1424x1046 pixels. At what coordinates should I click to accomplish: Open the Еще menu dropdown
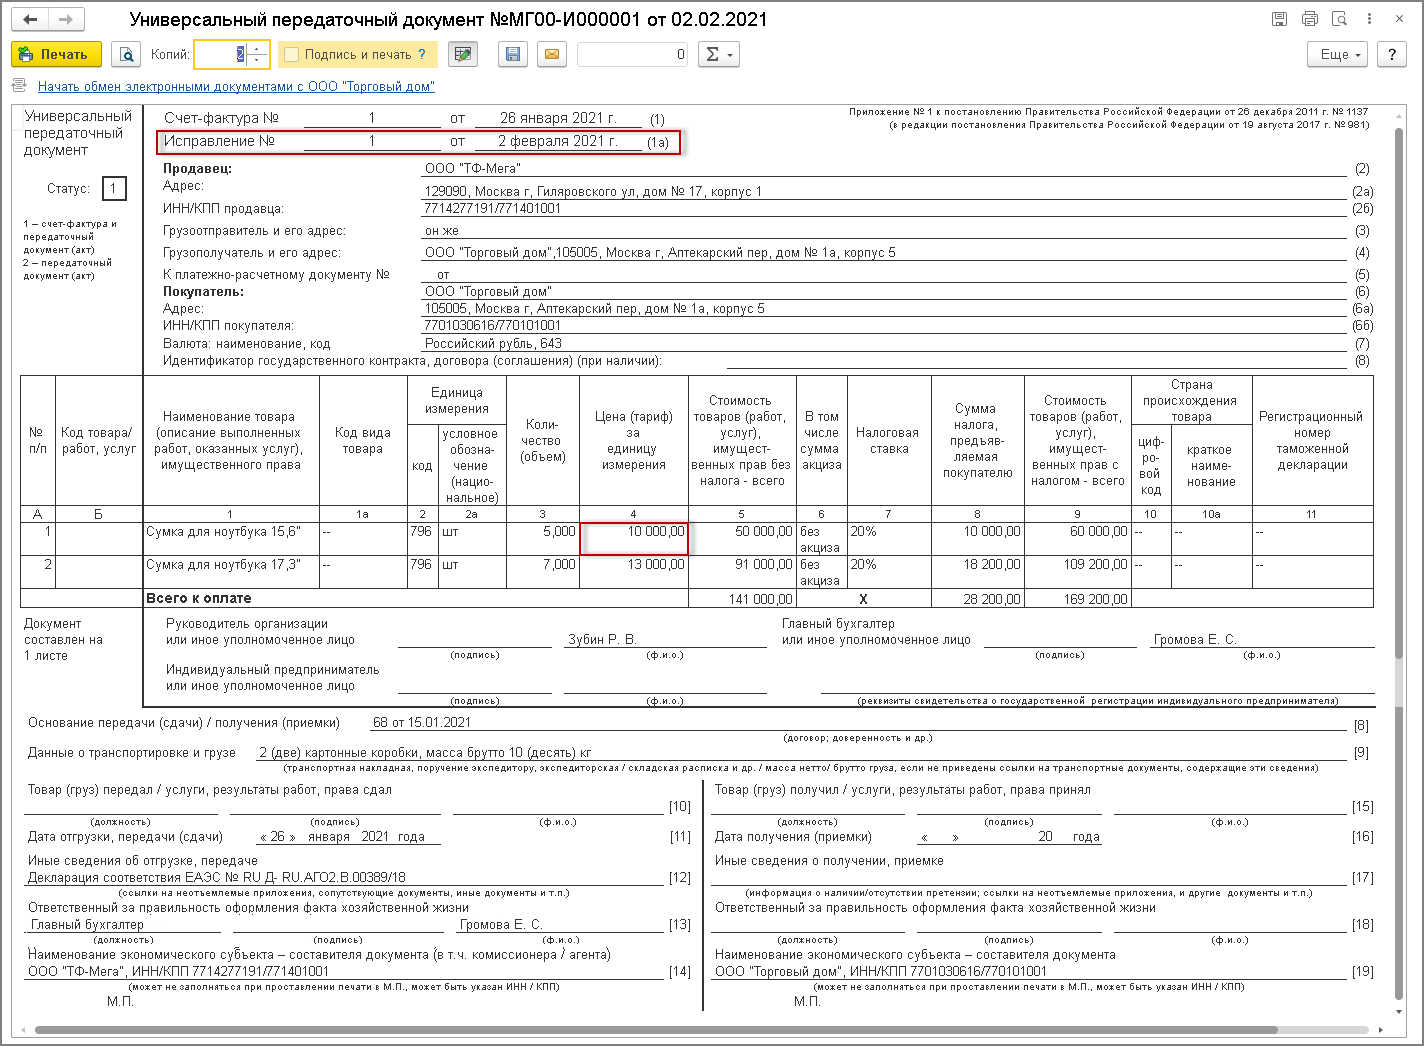[x=1338, y=54]
